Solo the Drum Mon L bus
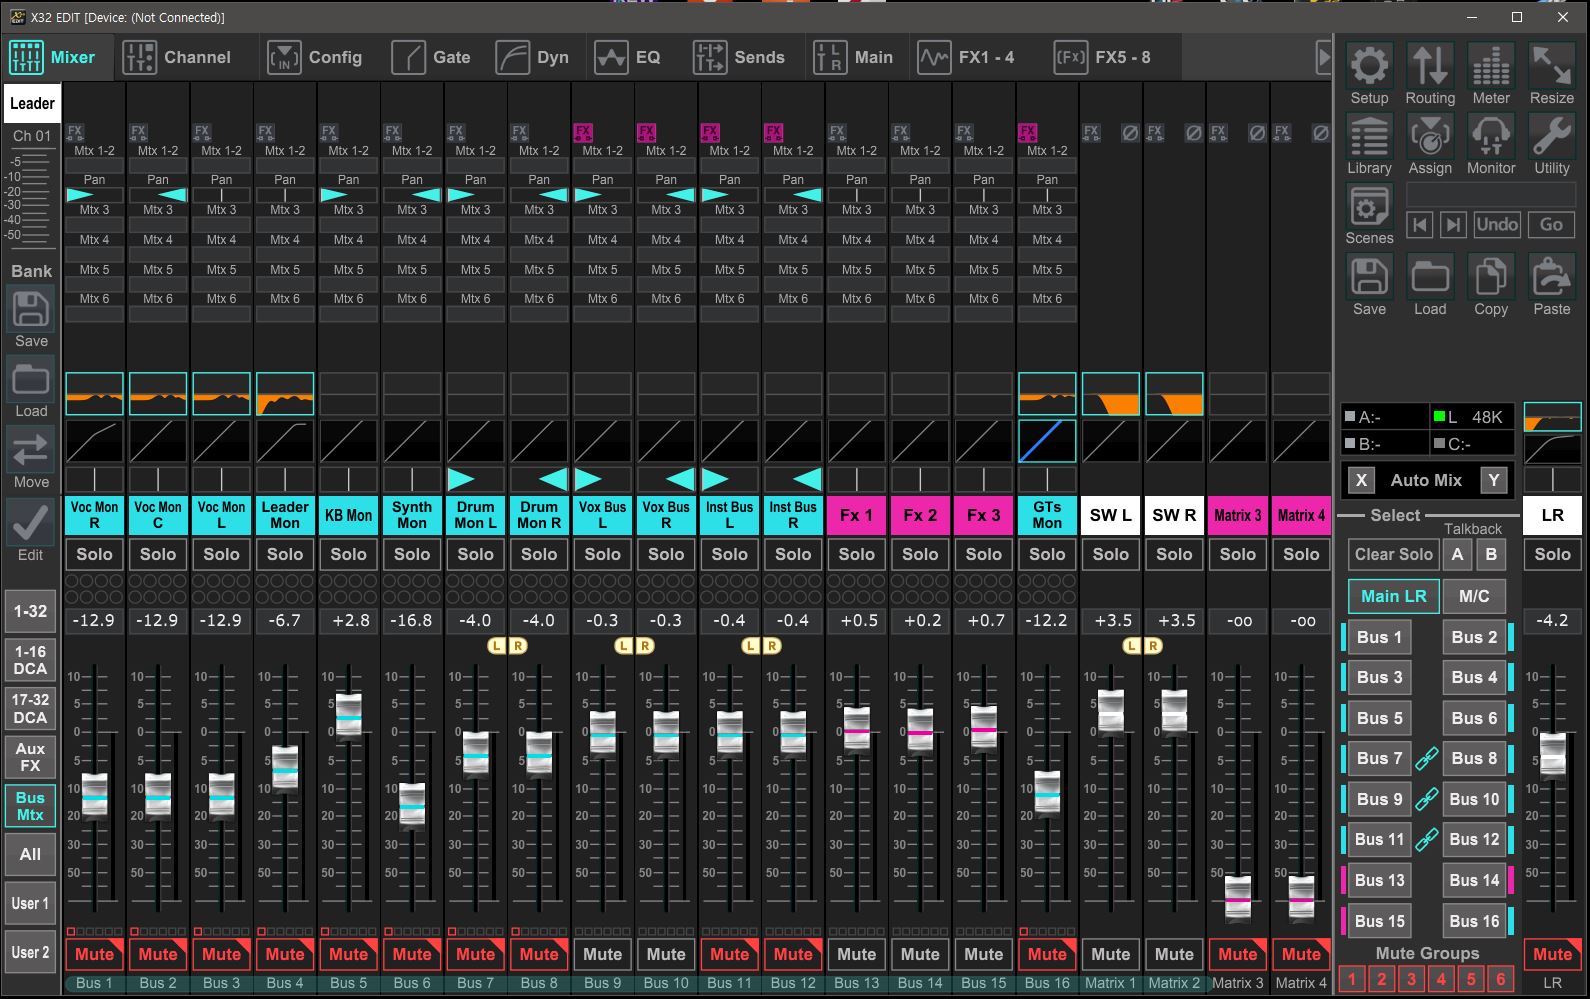 pyautogui.click(x=475, y=554)
